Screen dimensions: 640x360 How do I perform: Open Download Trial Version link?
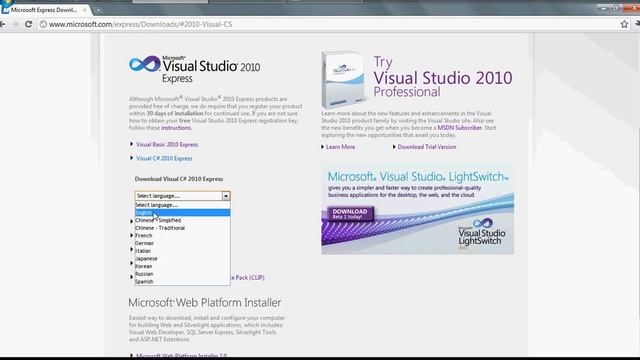pyautogui.click(x=427, y=147)
